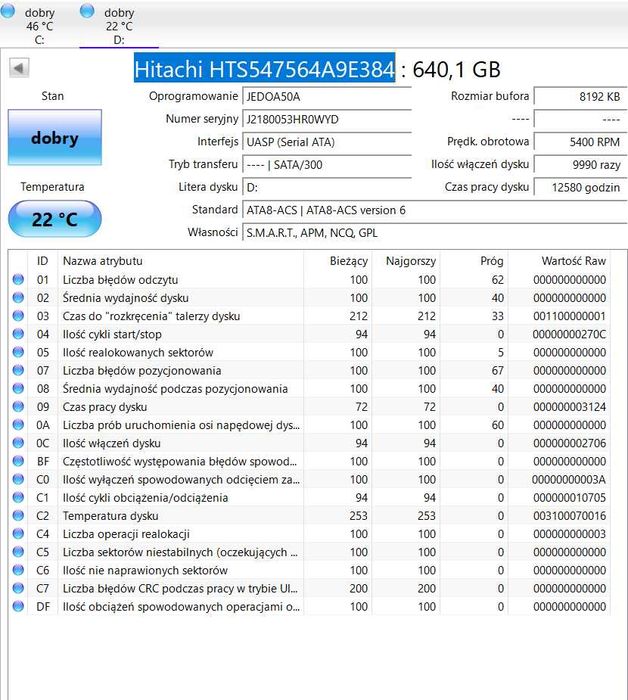Image resolution: width=628 pixels, height=700 pixels.
Task: Click the status dot for attribute 0C
Action: pos(18,443)
